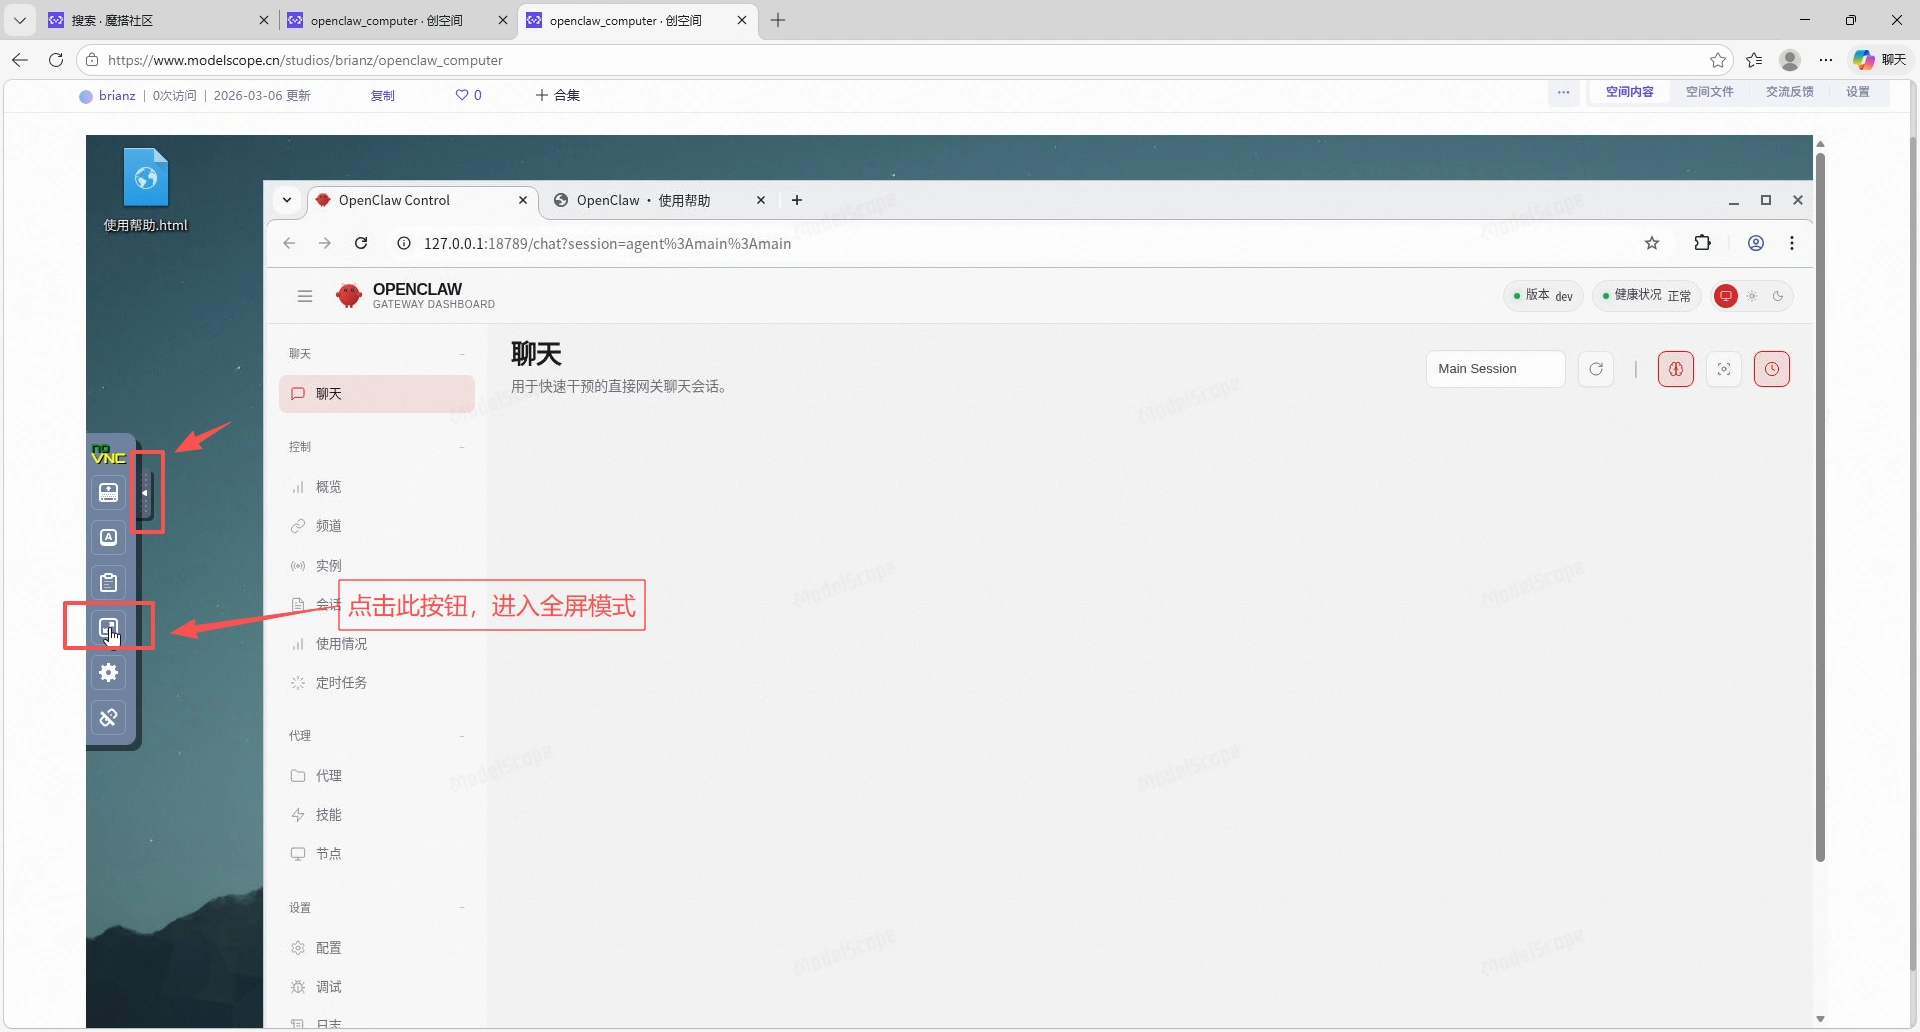Open the 使用帮助.html desktop file icon
This screenshot has height=1032, width=1920.
[146, 190]
